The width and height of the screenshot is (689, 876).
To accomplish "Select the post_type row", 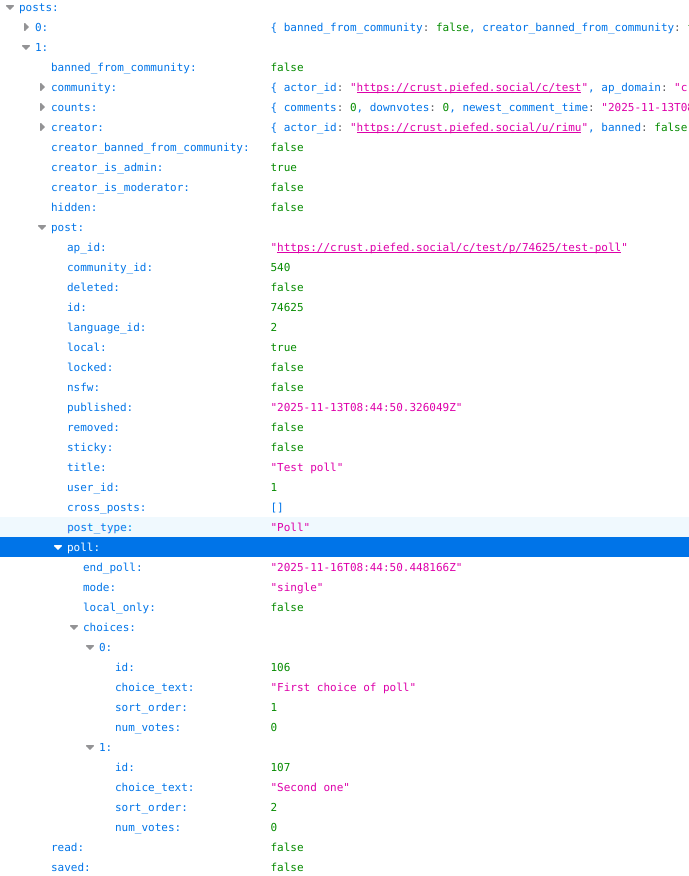I will pos(100,527).
